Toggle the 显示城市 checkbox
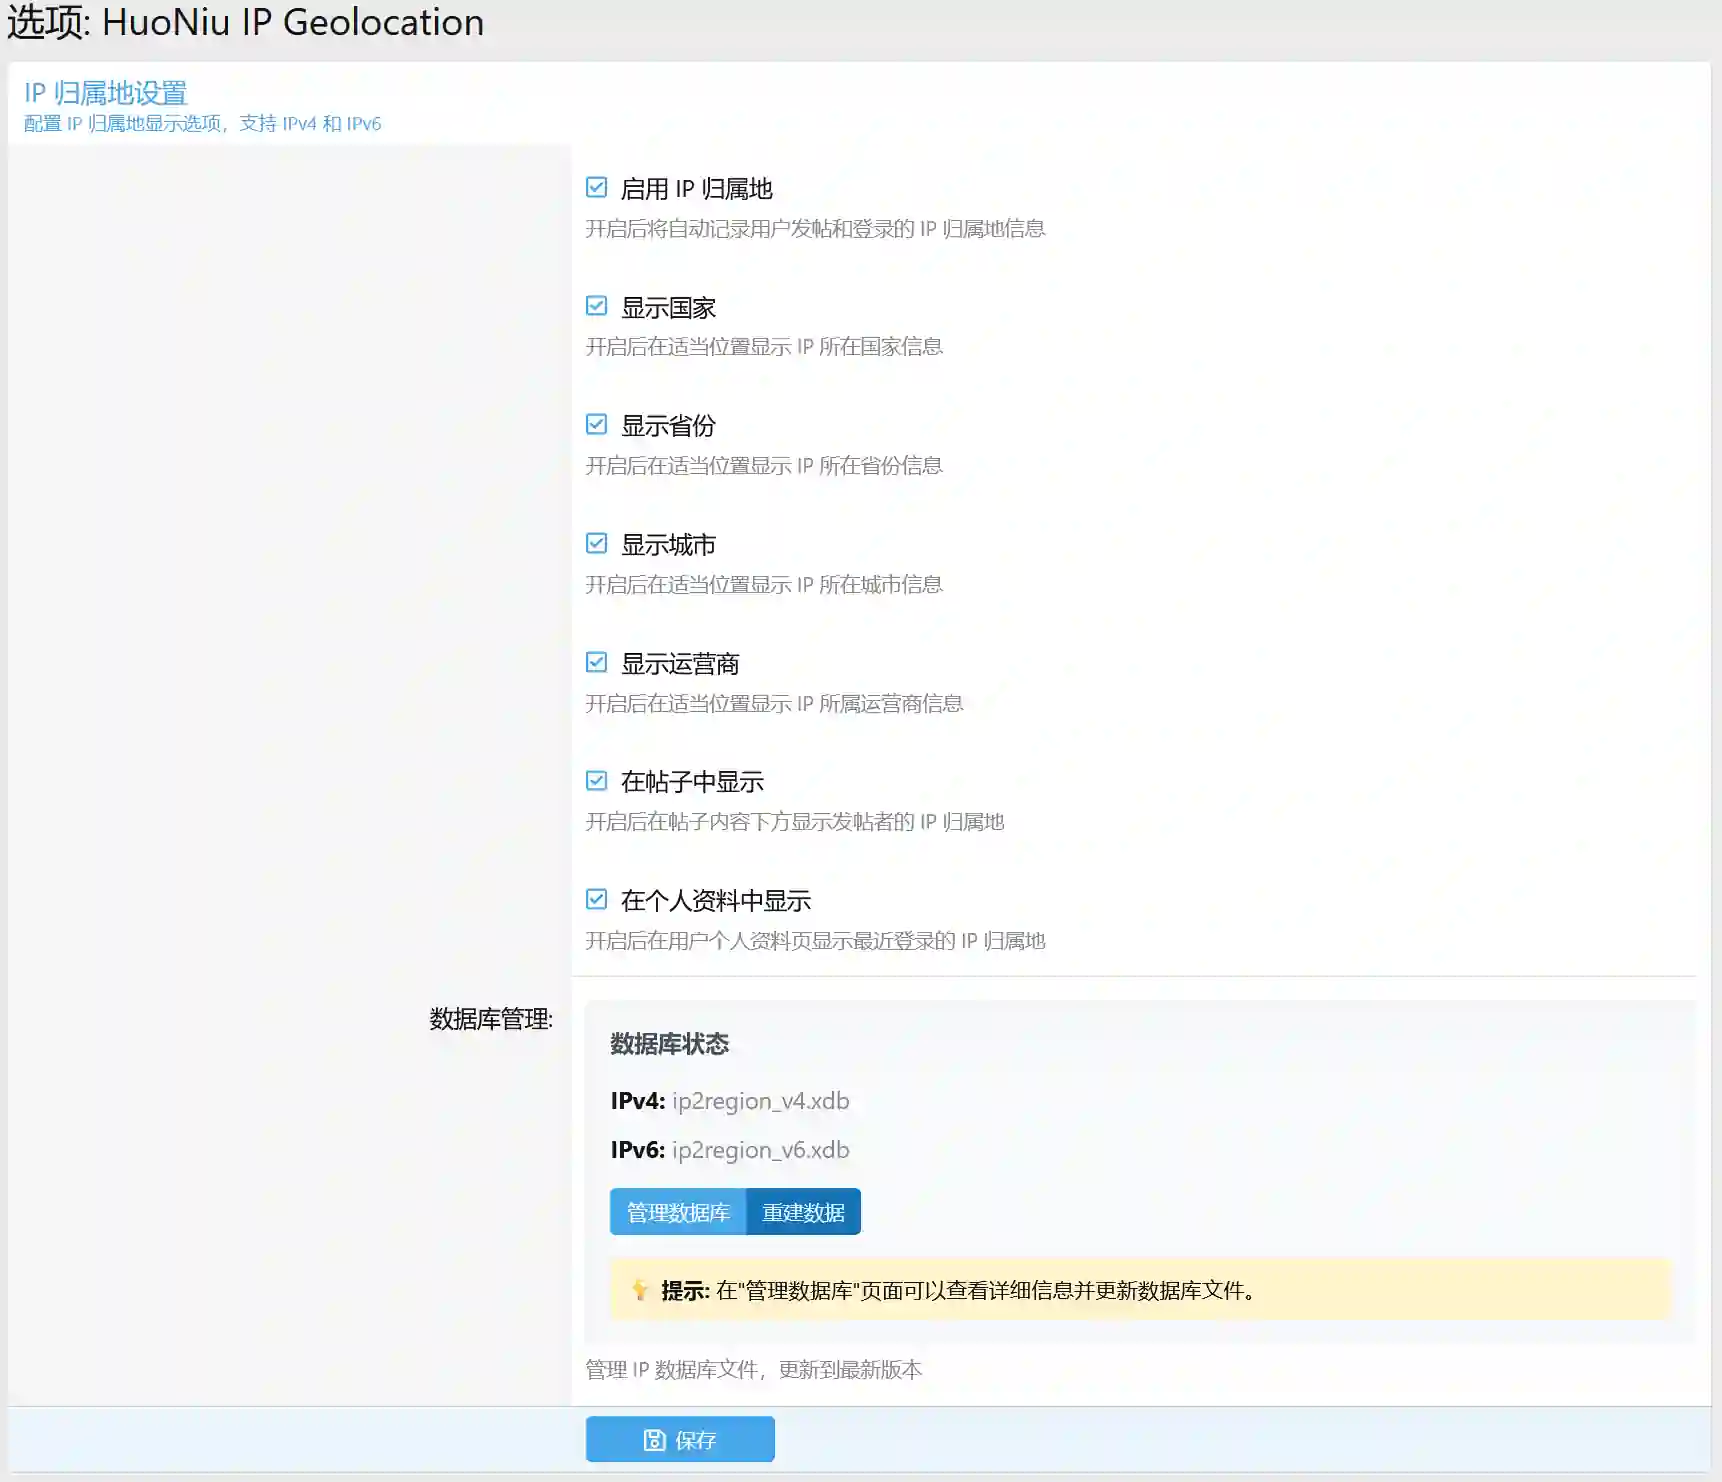 point(597,544)
